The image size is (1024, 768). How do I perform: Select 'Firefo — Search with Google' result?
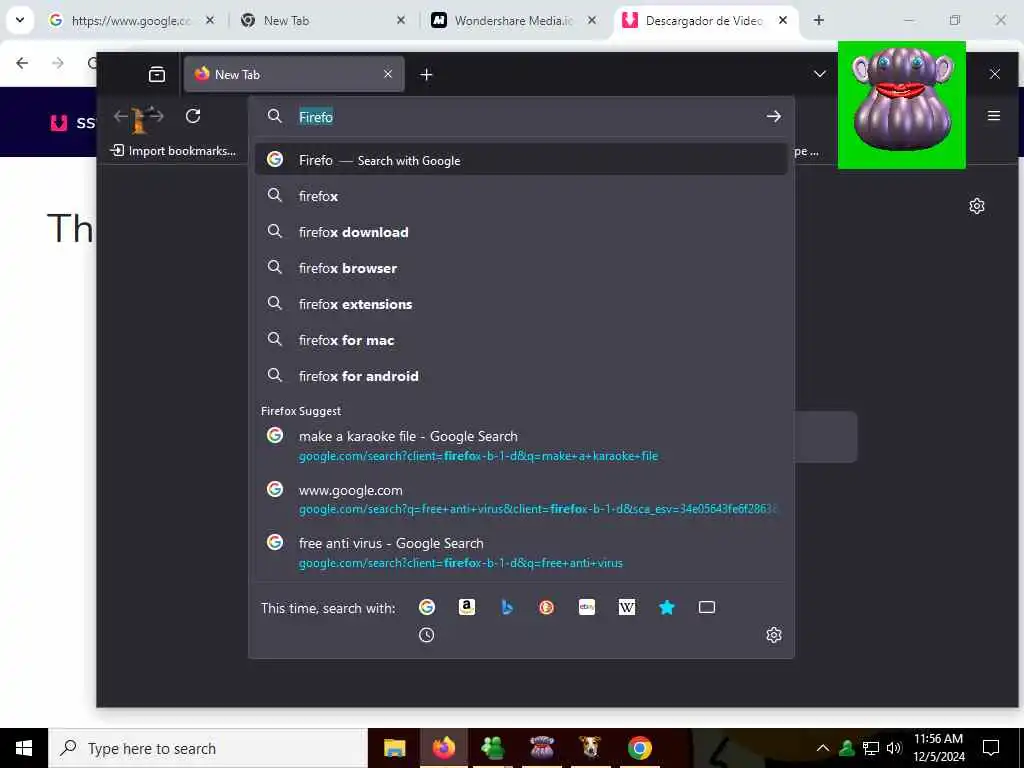[x=521, y=160]
